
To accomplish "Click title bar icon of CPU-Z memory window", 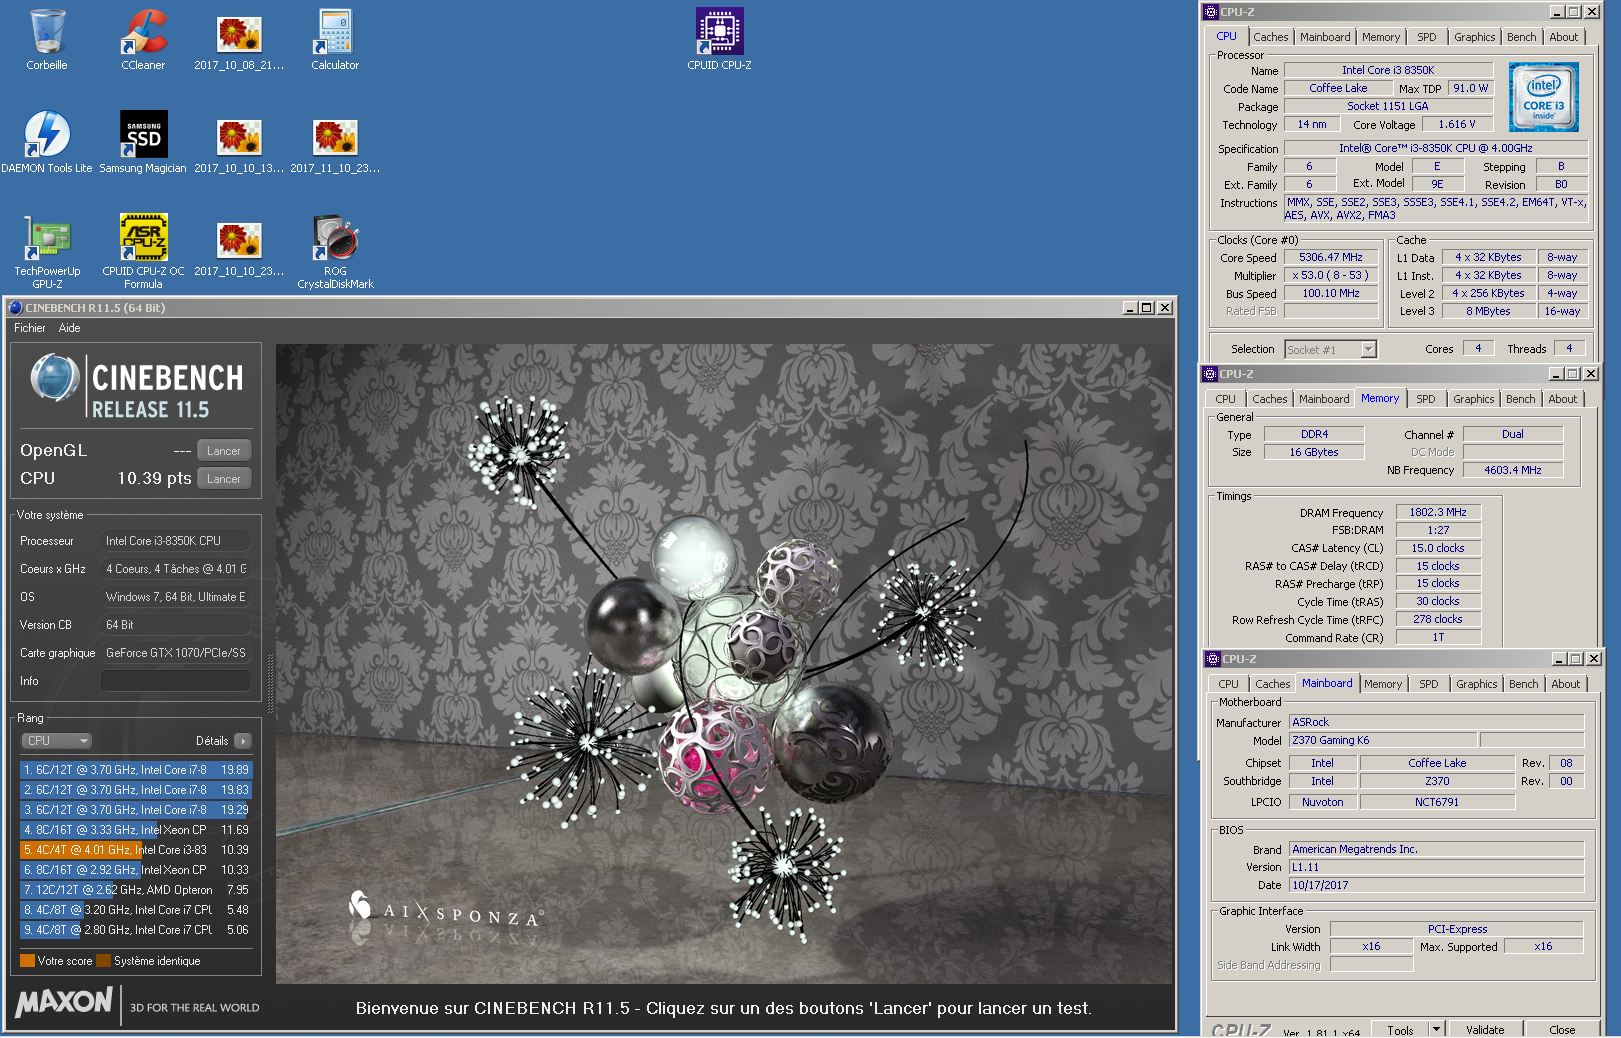I will (1210, 374).
